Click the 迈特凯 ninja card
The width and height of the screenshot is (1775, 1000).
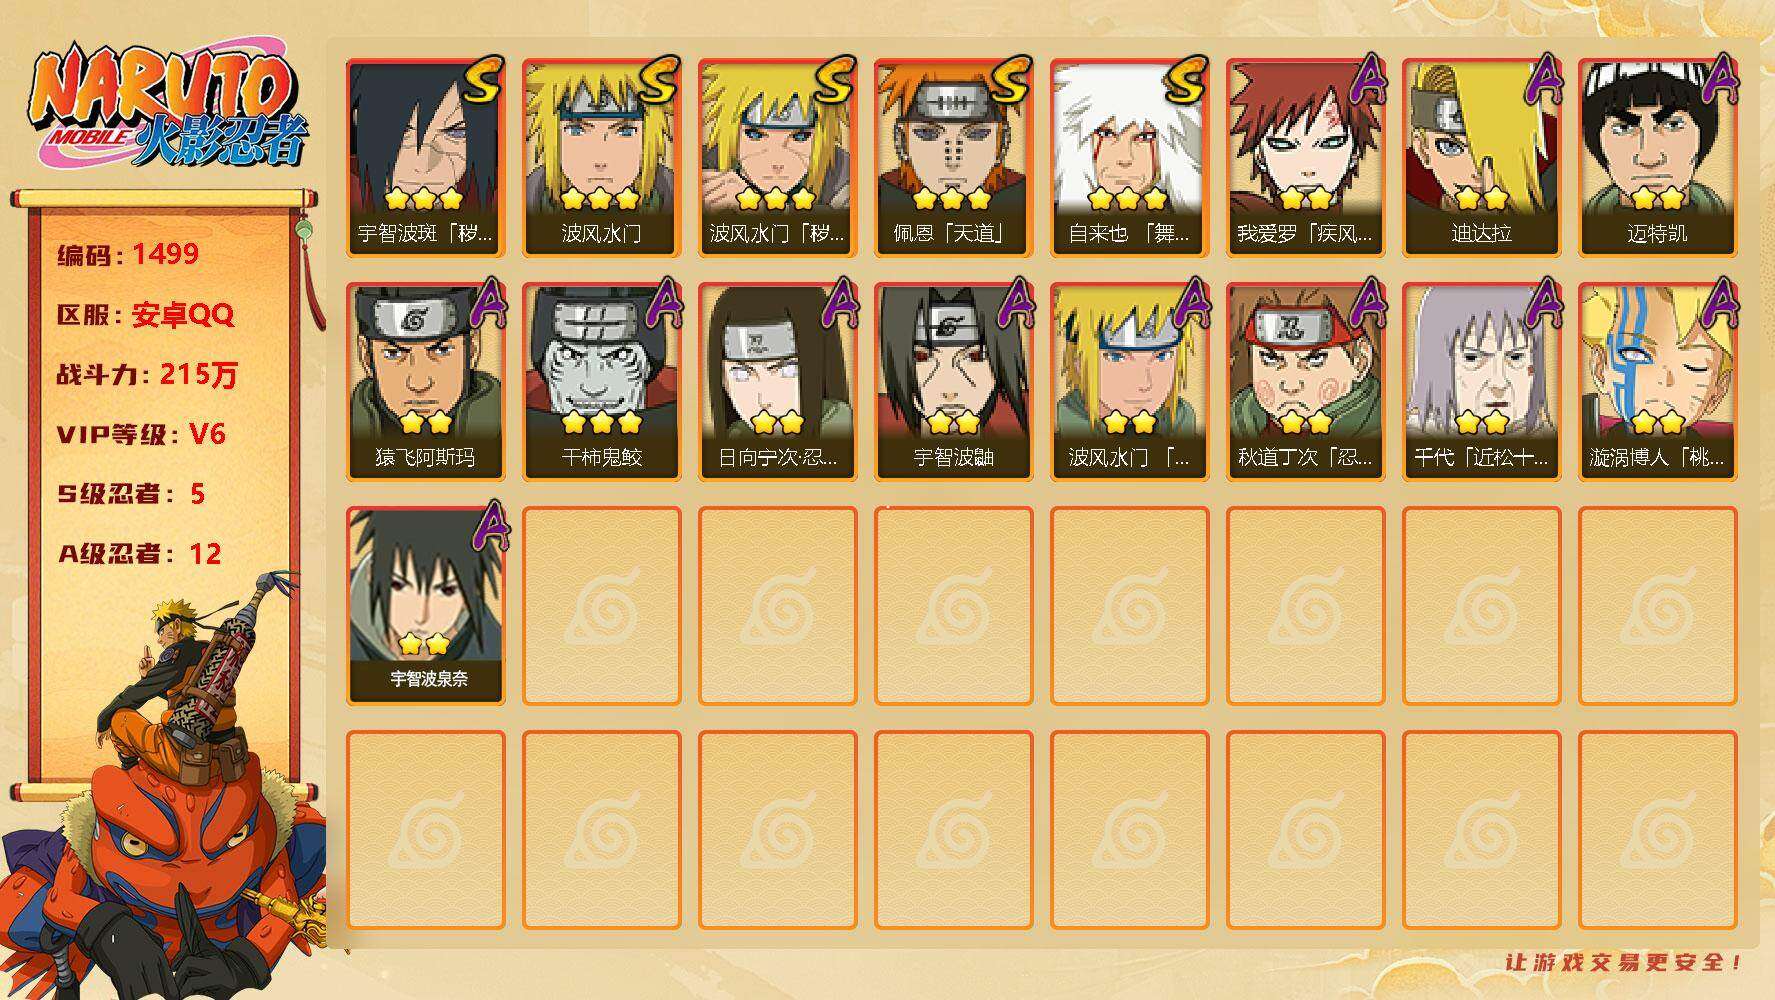click(x=1657, y=157)
